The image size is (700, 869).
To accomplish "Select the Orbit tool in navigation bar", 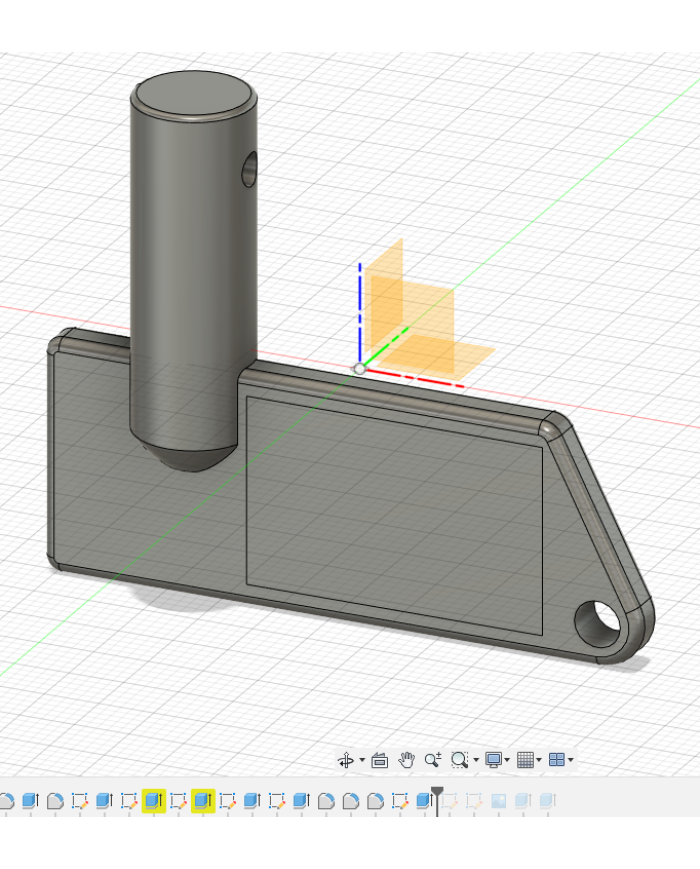I will coord(346,760).
